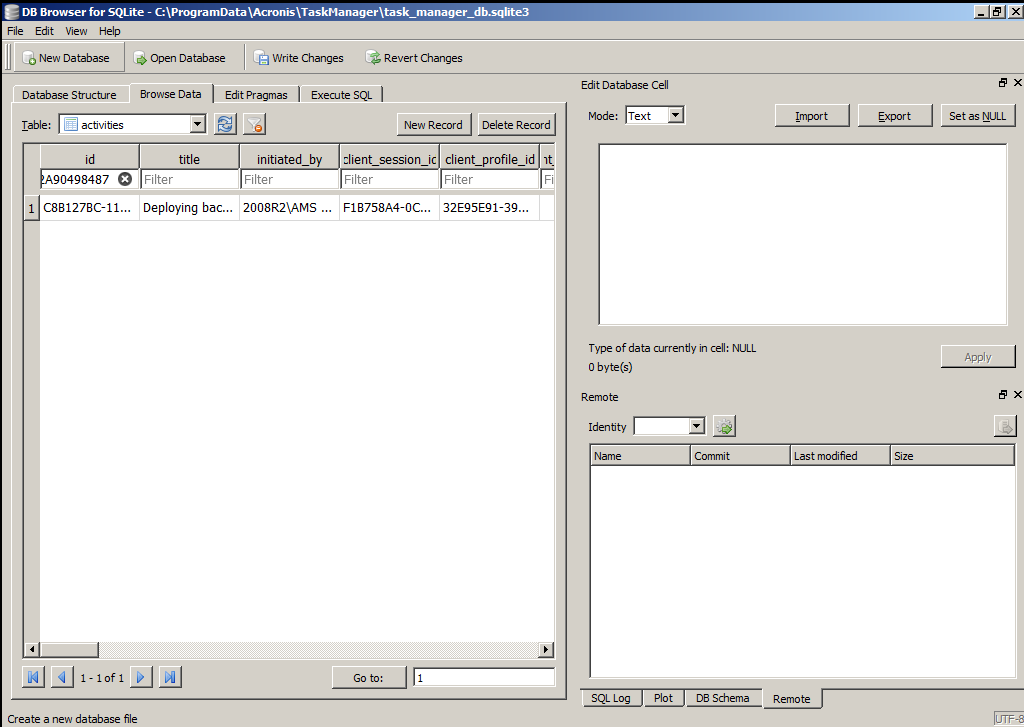Clear the id filter with the X icon
Screen dimensions: 1024x727
(x=125, y=179)
